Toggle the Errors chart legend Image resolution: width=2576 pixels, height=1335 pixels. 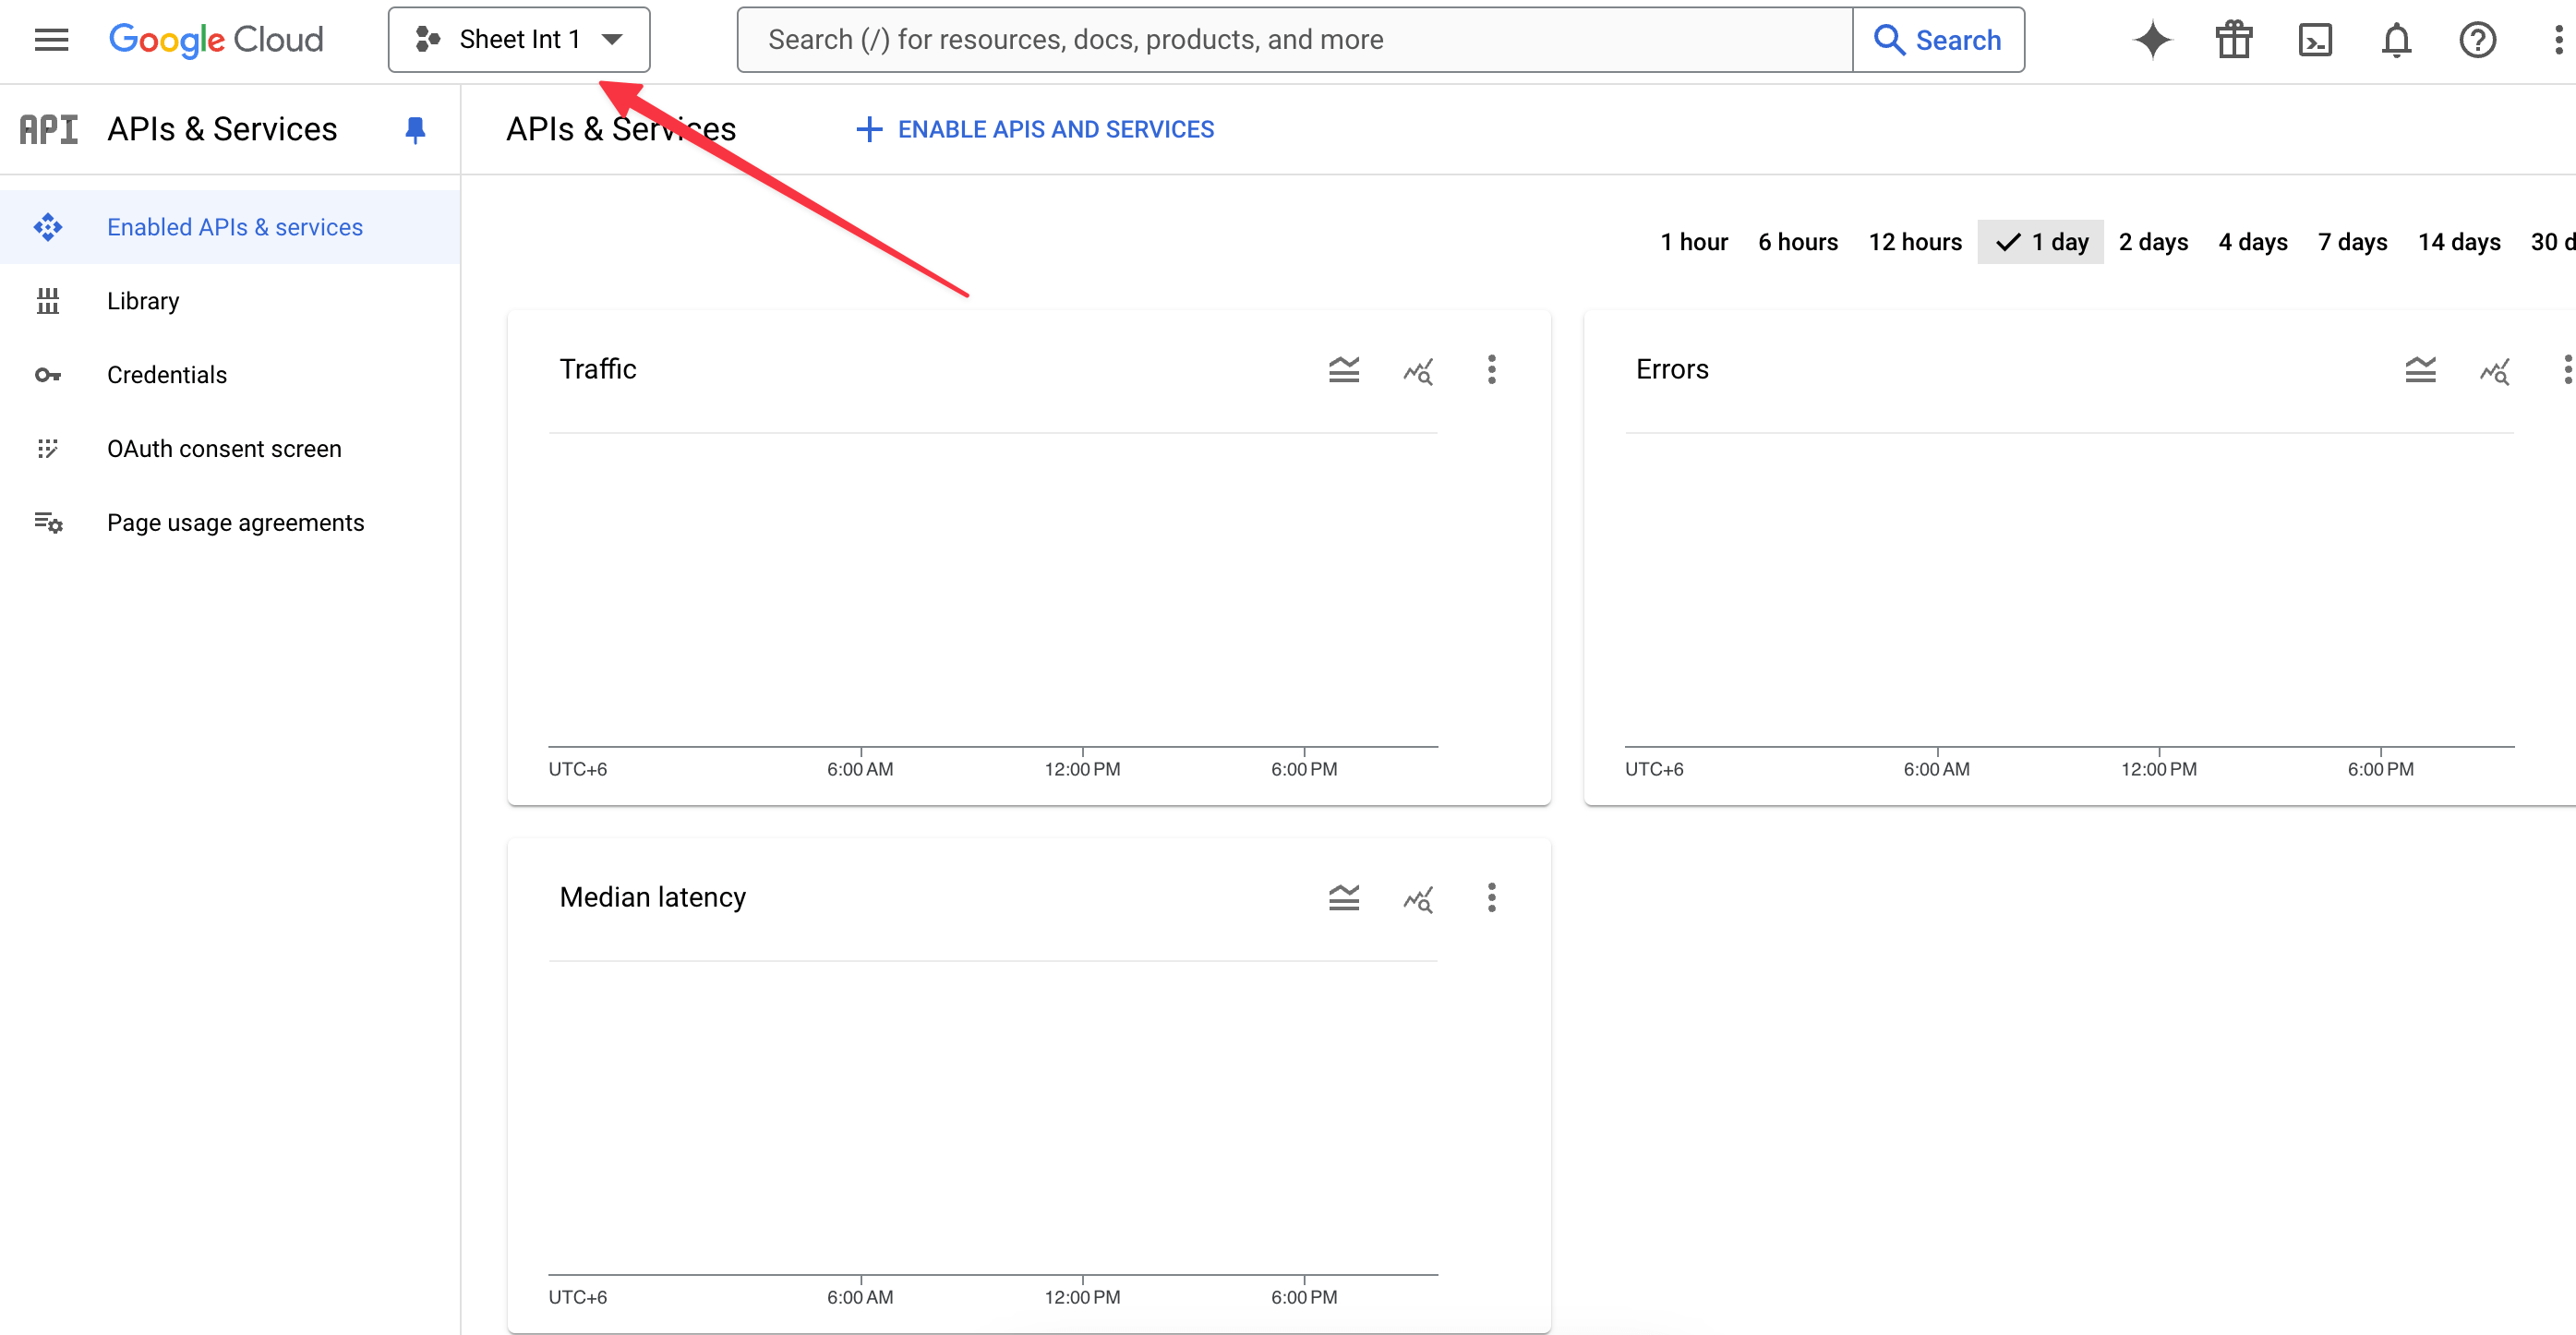2420,369
